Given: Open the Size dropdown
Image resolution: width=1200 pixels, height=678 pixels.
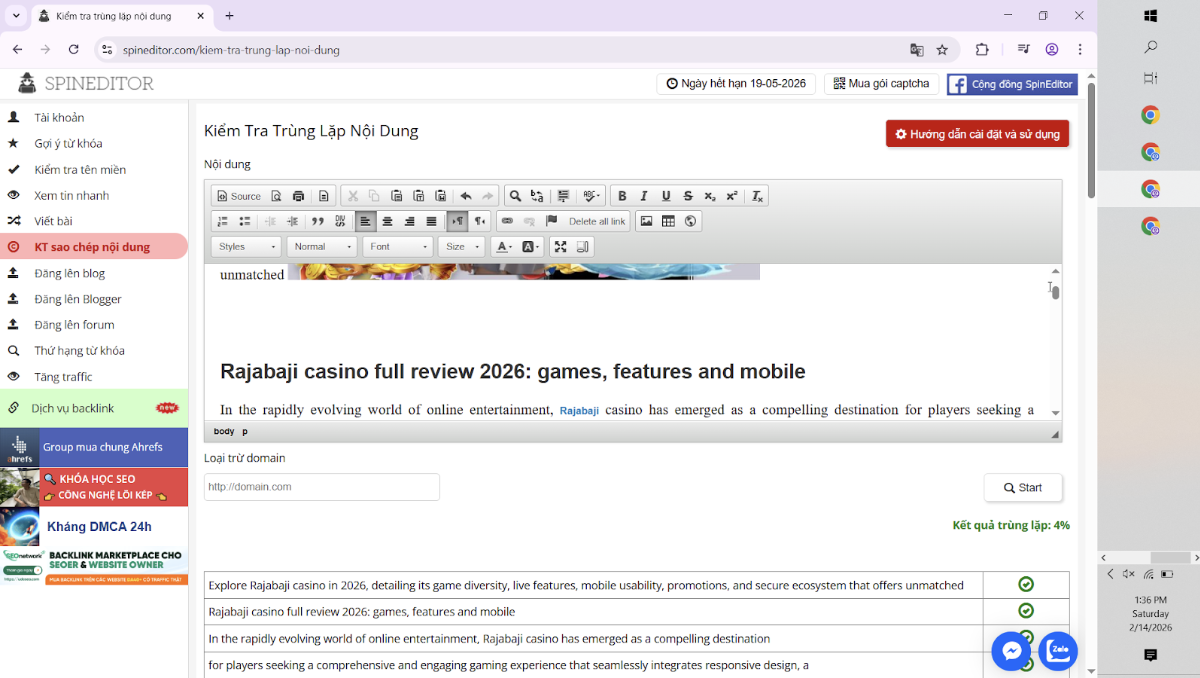Looking at the screenshot, I should click(461, 247).
